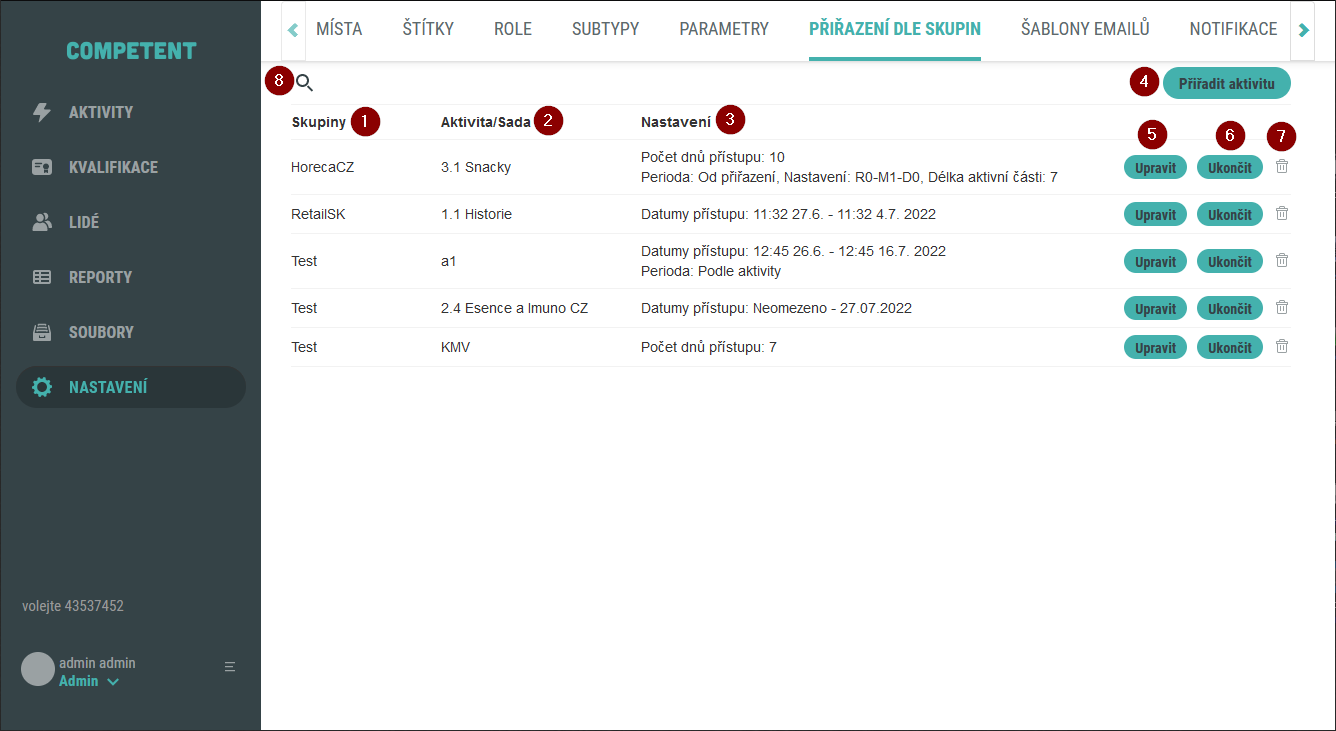Click the 2.4 Esence a Imuno CZ cell
The height and width of the screenshot is (731, 1336).
514,308
